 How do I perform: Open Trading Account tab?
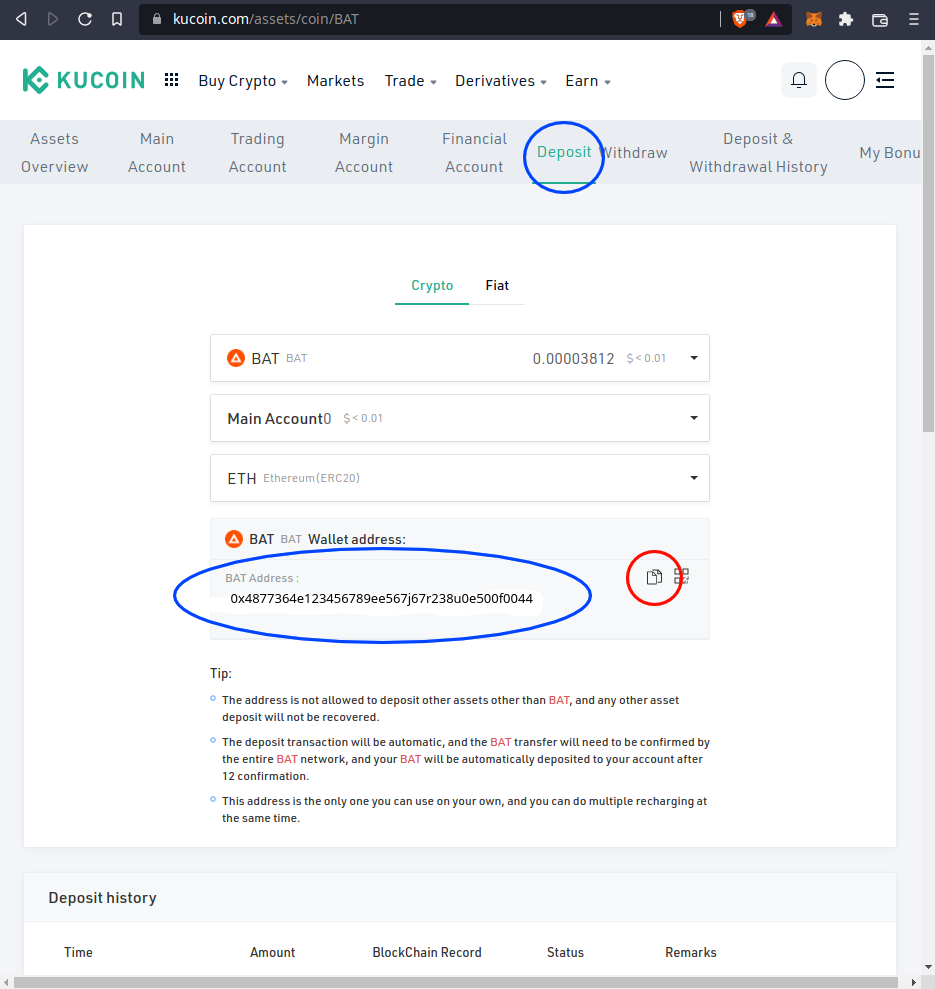(x=257, y=153)
